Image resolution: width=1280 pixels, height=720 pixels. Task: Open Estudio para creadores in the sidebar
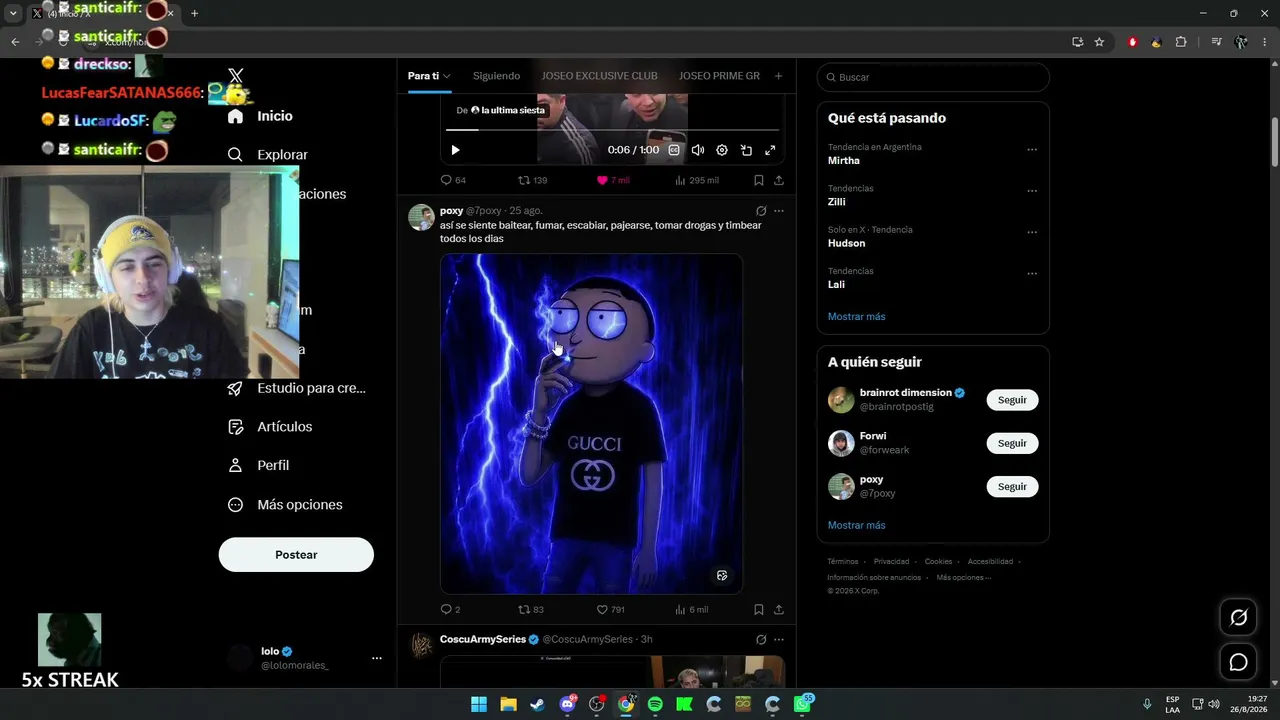coord(297,388)
